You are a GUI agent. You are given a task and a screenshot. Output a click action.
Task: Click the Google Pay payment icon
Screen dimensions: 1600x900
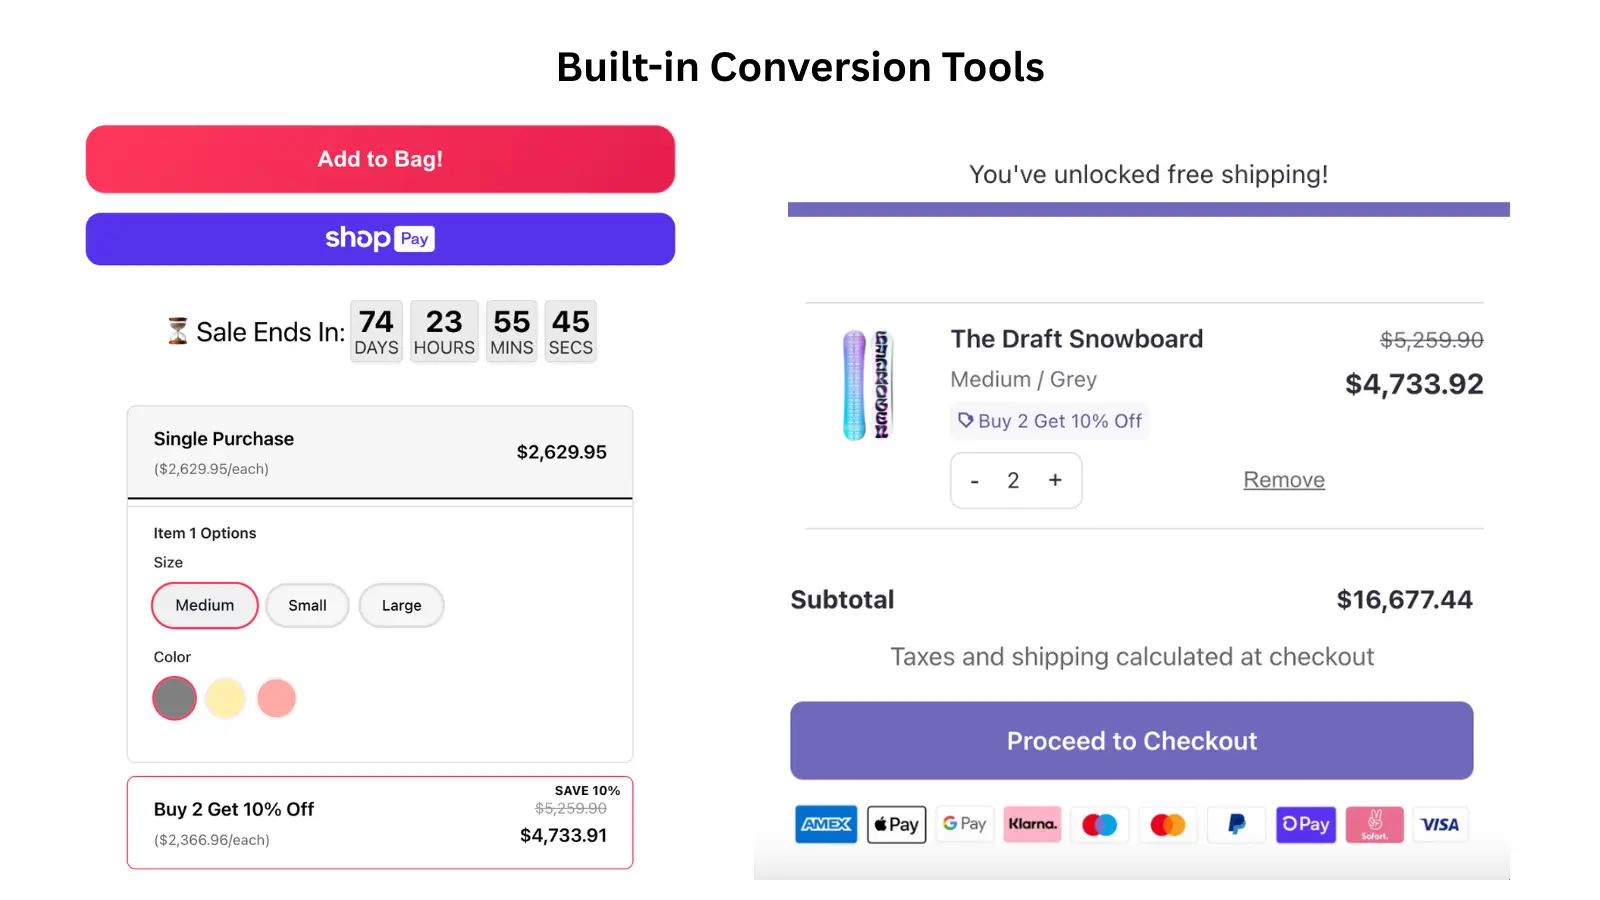tap(964, 824)
